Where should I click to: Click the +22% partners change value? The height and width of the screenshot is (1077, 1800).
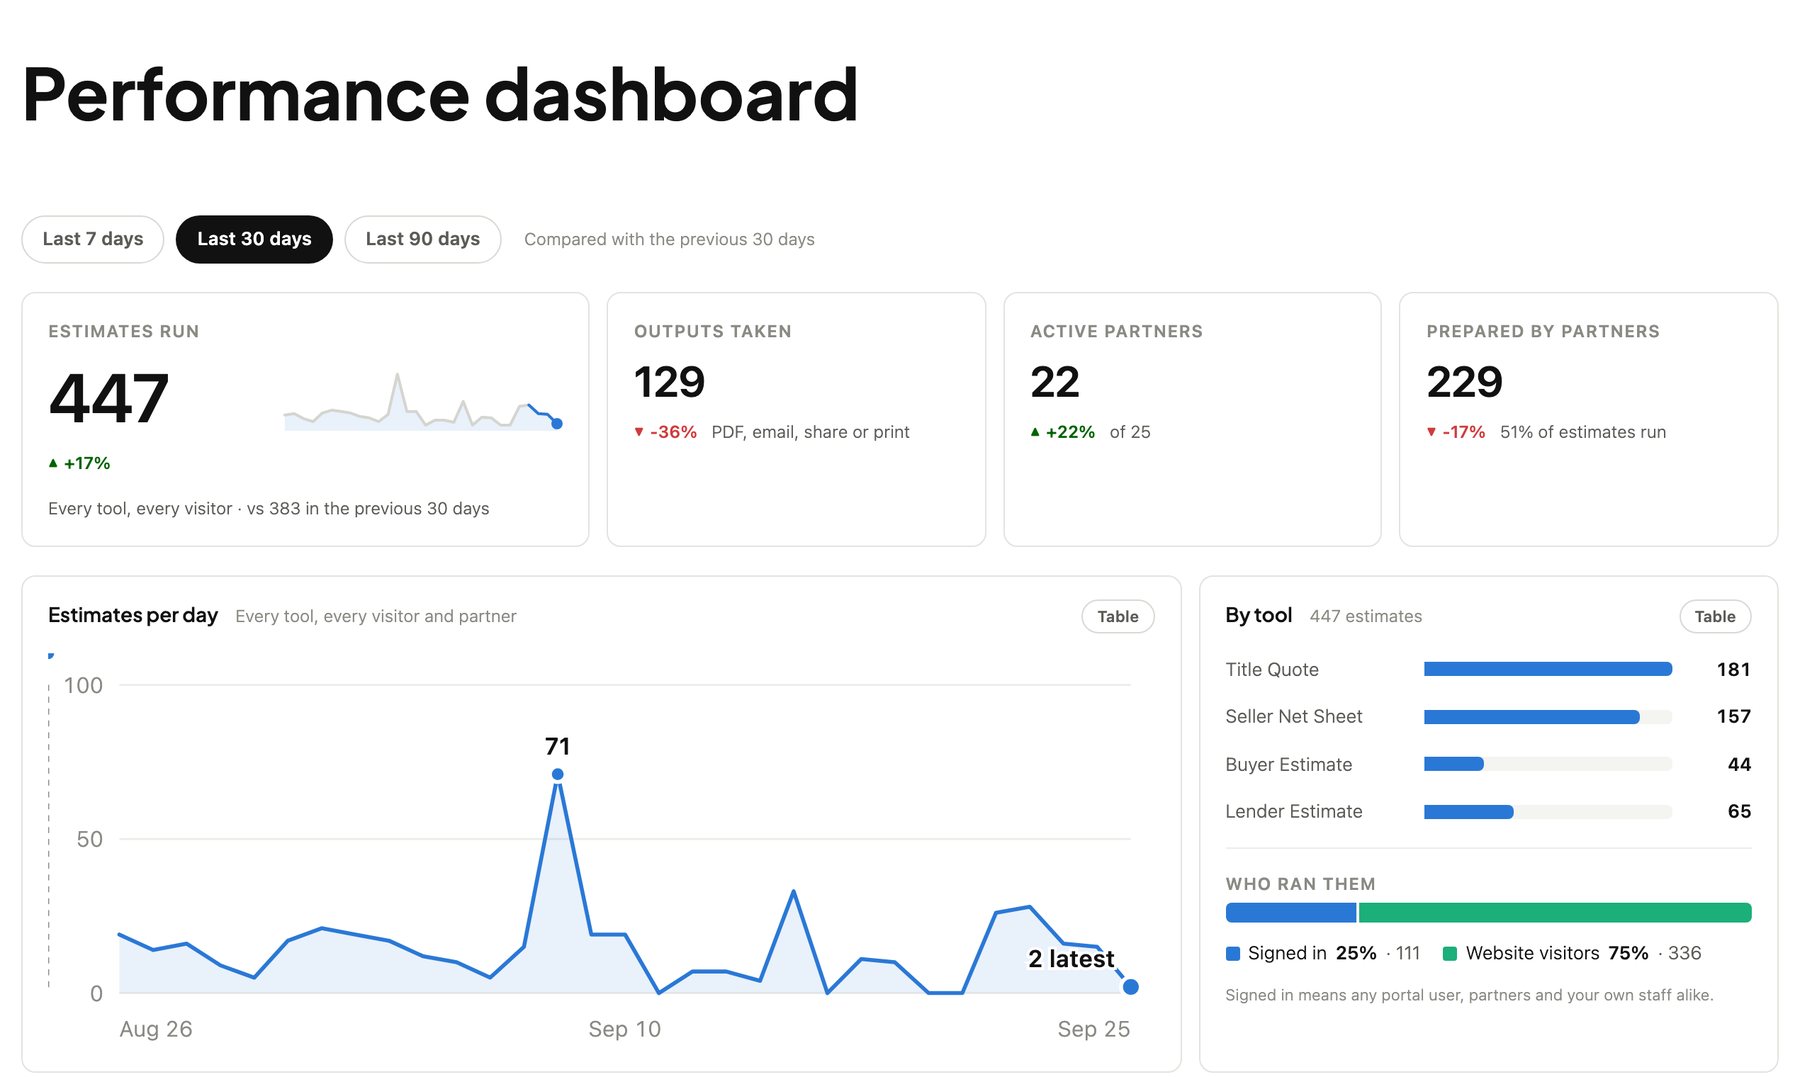(1070, 432)
